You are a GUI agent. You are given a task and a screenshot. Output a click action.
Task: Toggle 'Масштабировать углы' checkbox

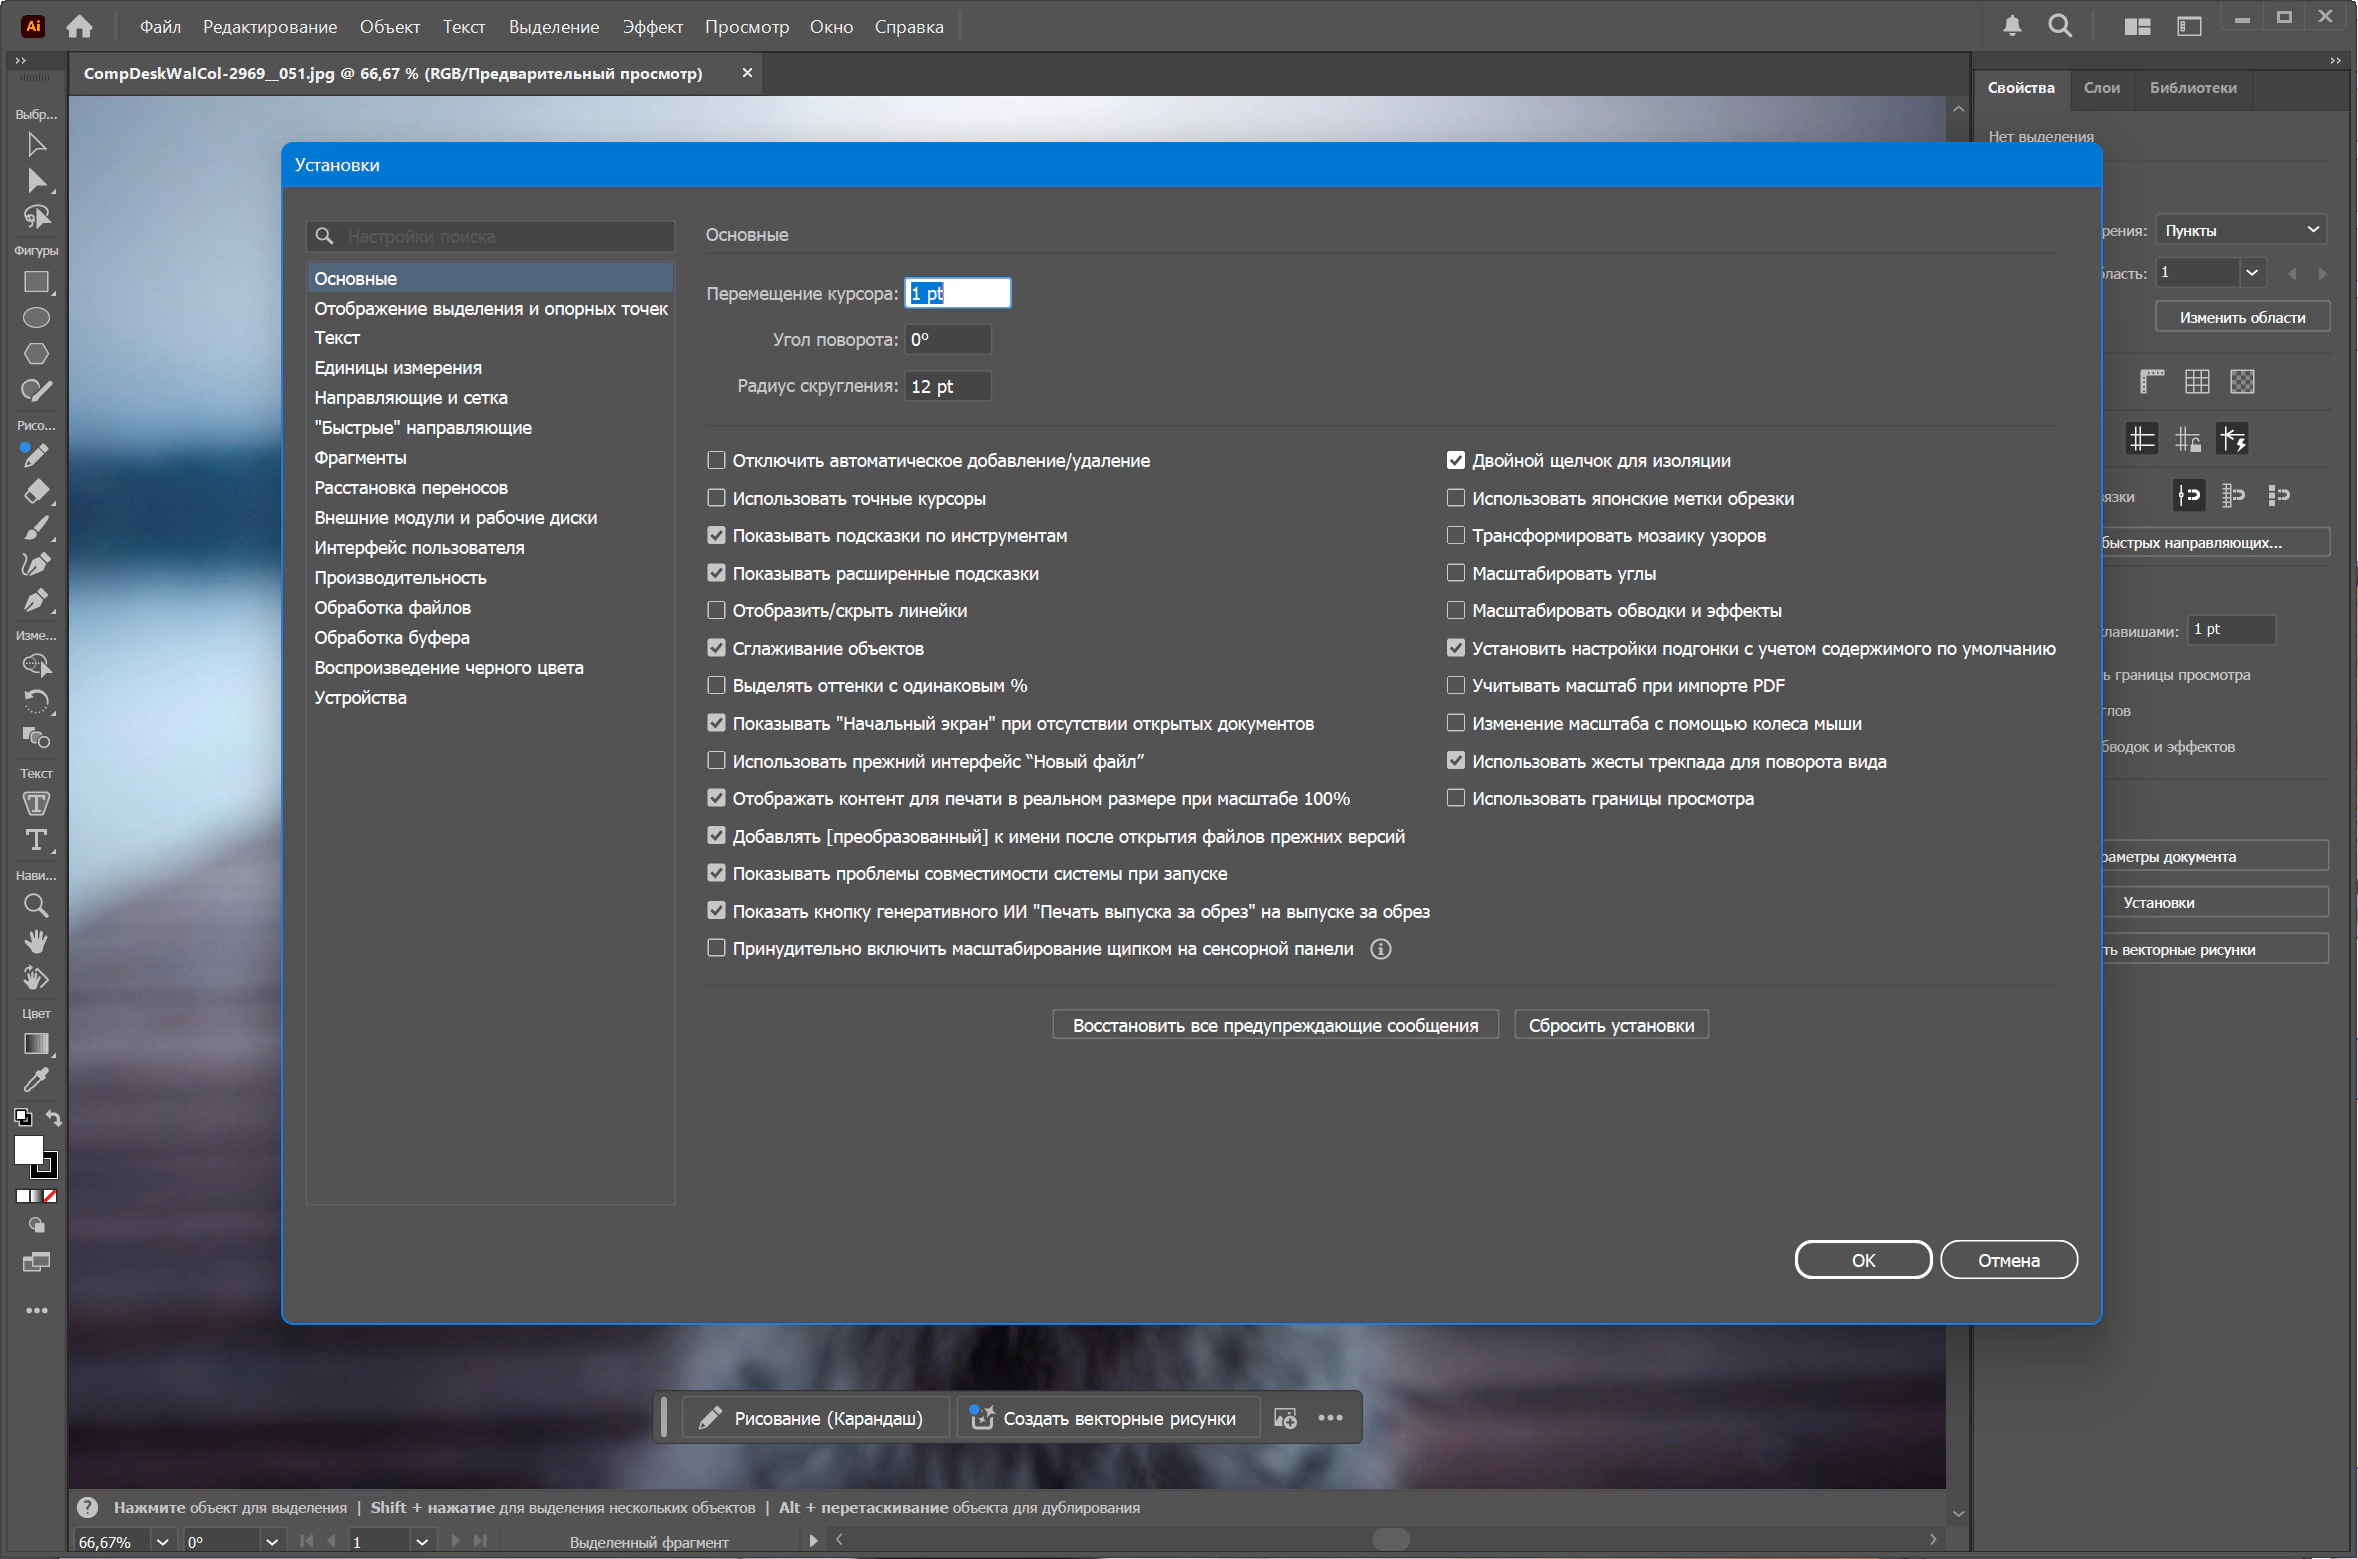click(x=1456, y=573)
